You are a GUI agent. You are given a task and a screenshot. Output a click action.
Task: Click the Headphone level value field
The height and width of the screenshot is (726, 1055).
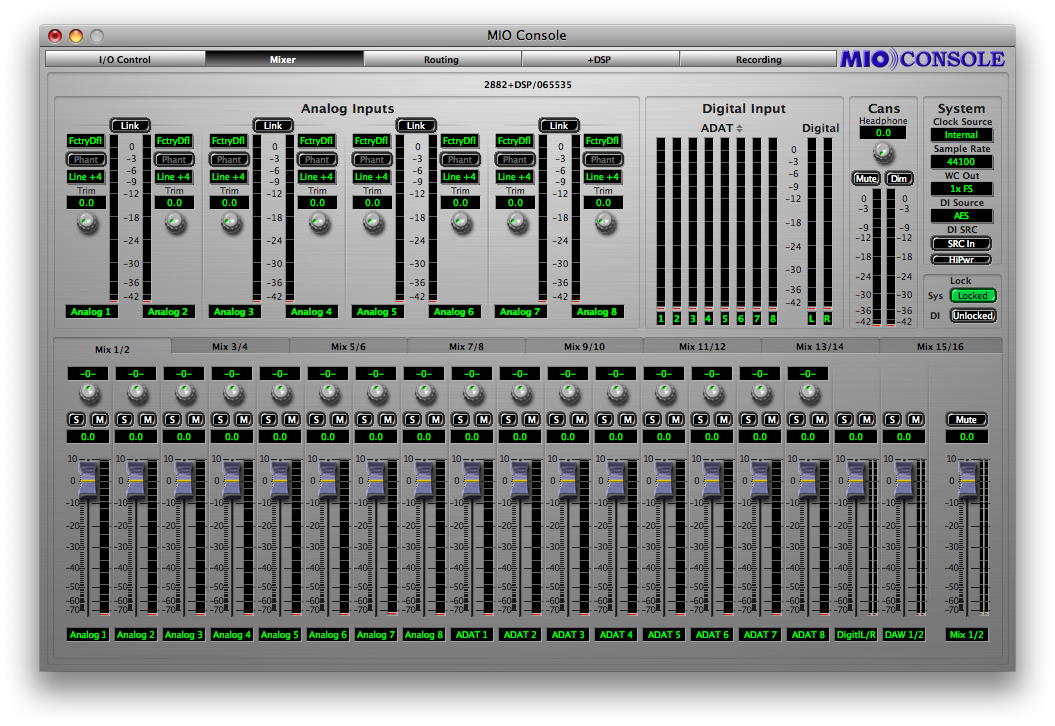point(883,133)
